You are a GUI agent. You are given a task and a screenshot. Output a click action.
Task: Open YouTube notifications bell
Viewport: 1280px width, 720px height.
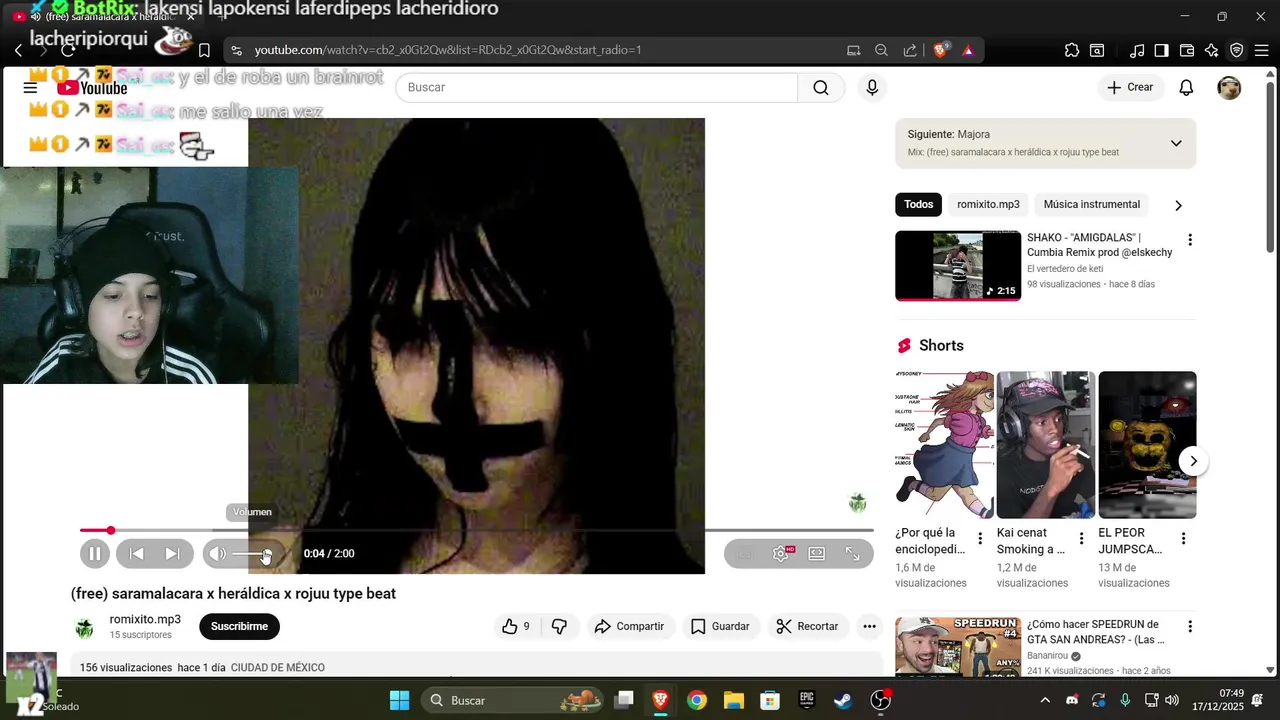(1186, 87)
